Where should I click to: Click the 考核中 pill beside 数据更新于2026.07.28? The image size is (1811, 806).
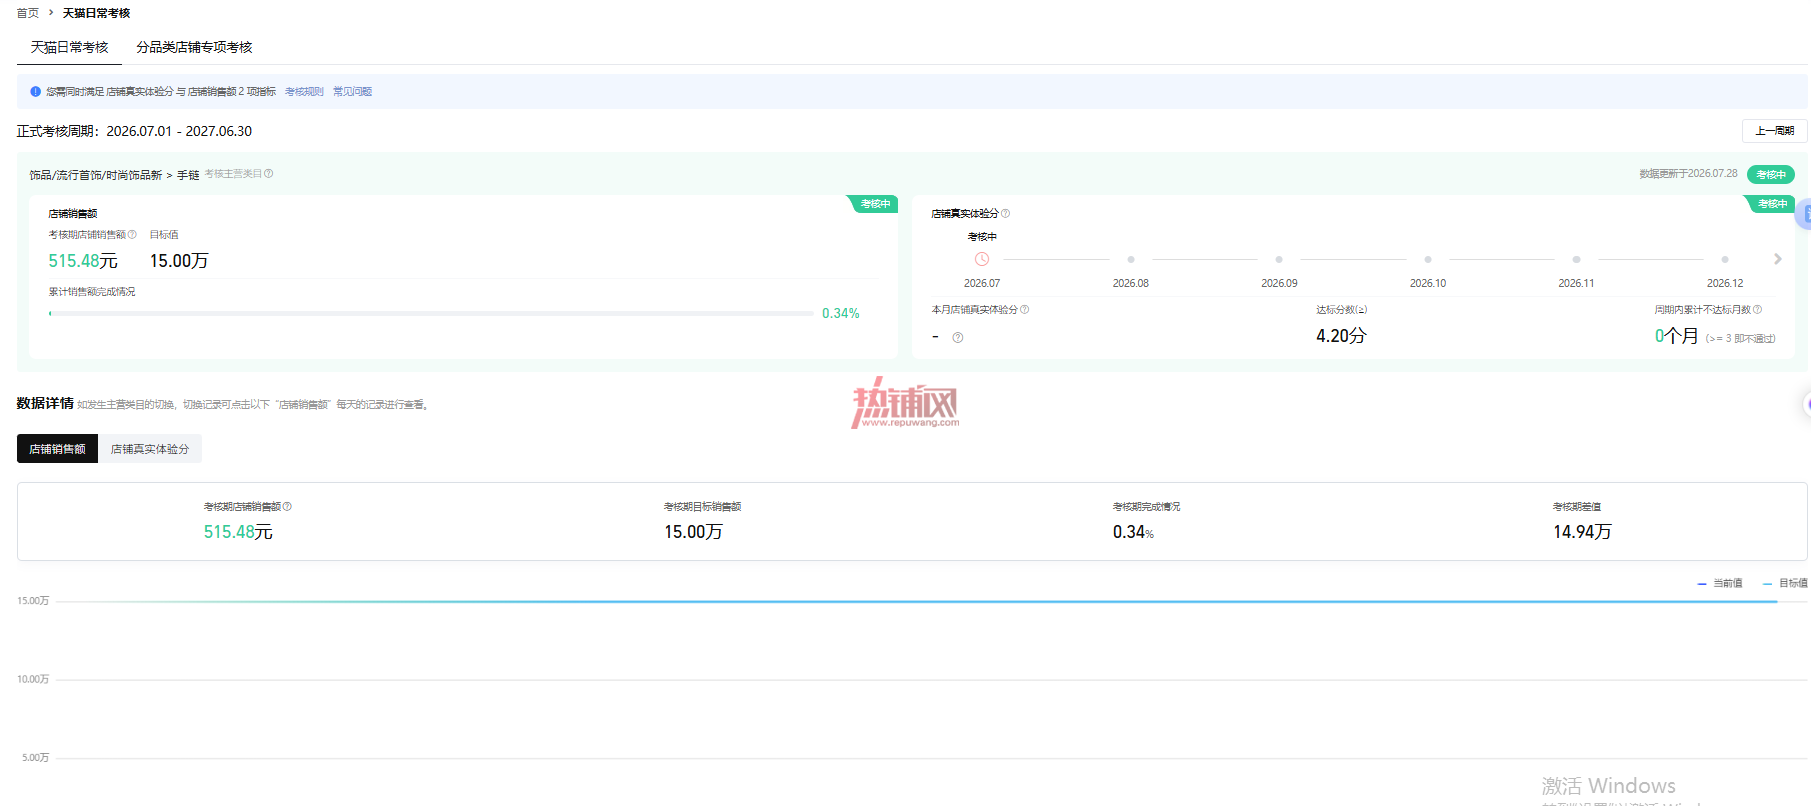[1771, 175]
